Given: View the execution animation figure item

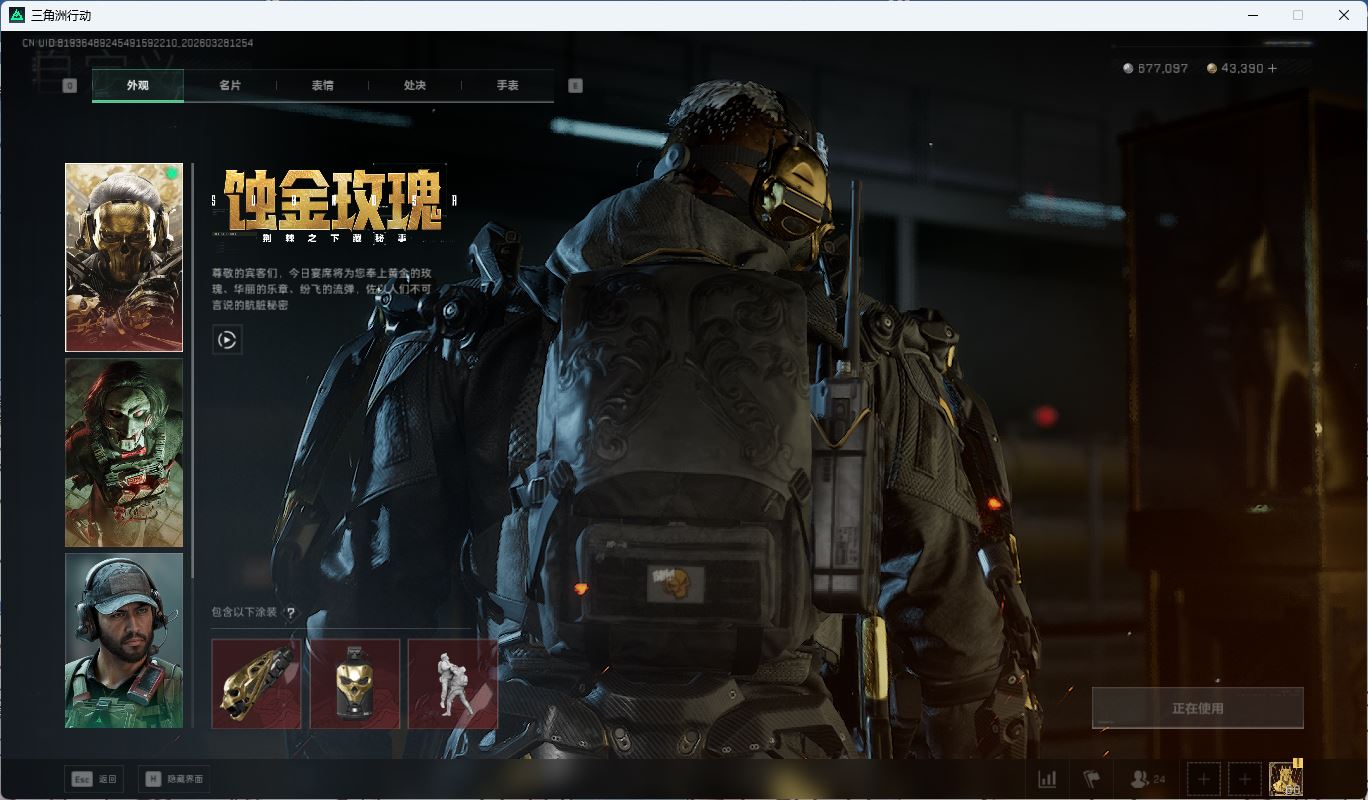Looking at the screenshot, I should click(453, 684).
